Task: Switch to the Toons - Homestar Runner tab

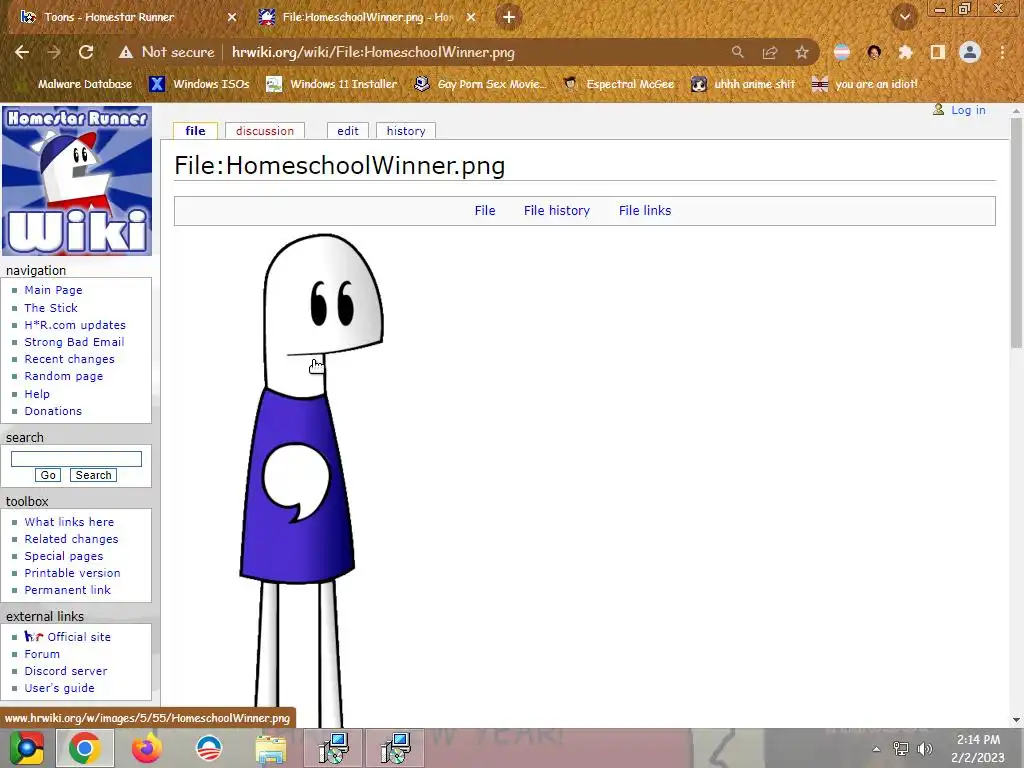Action: coord(108,17)
